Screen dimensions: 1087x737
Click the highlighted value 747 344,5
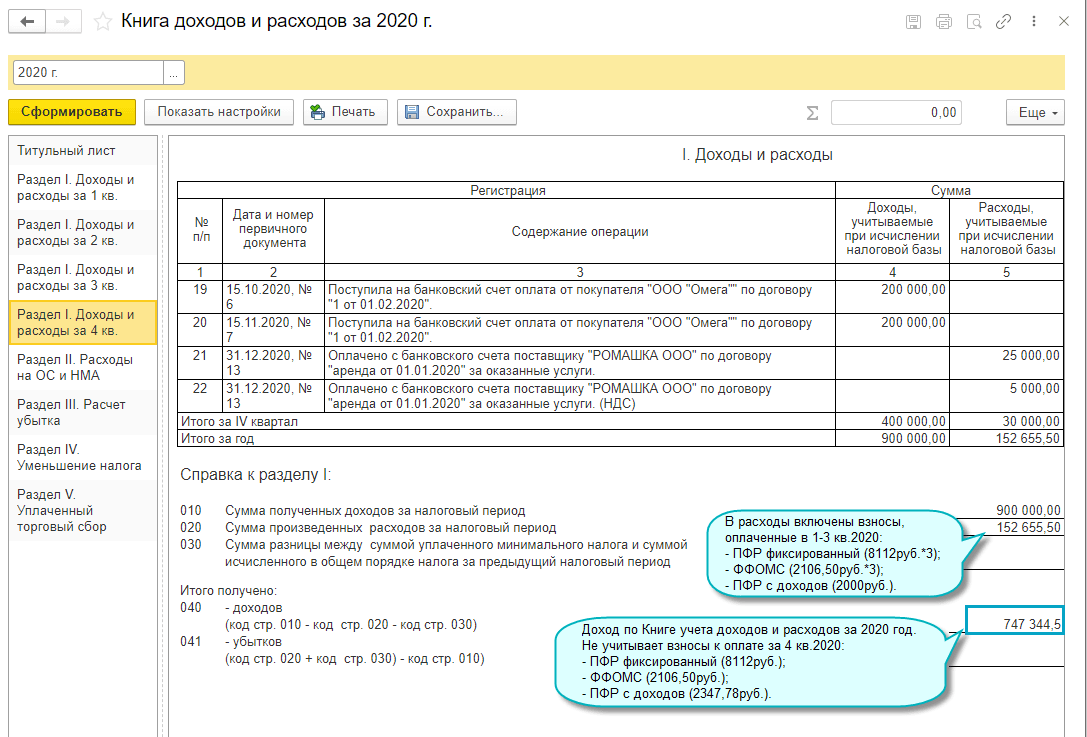coord(1014,619)
